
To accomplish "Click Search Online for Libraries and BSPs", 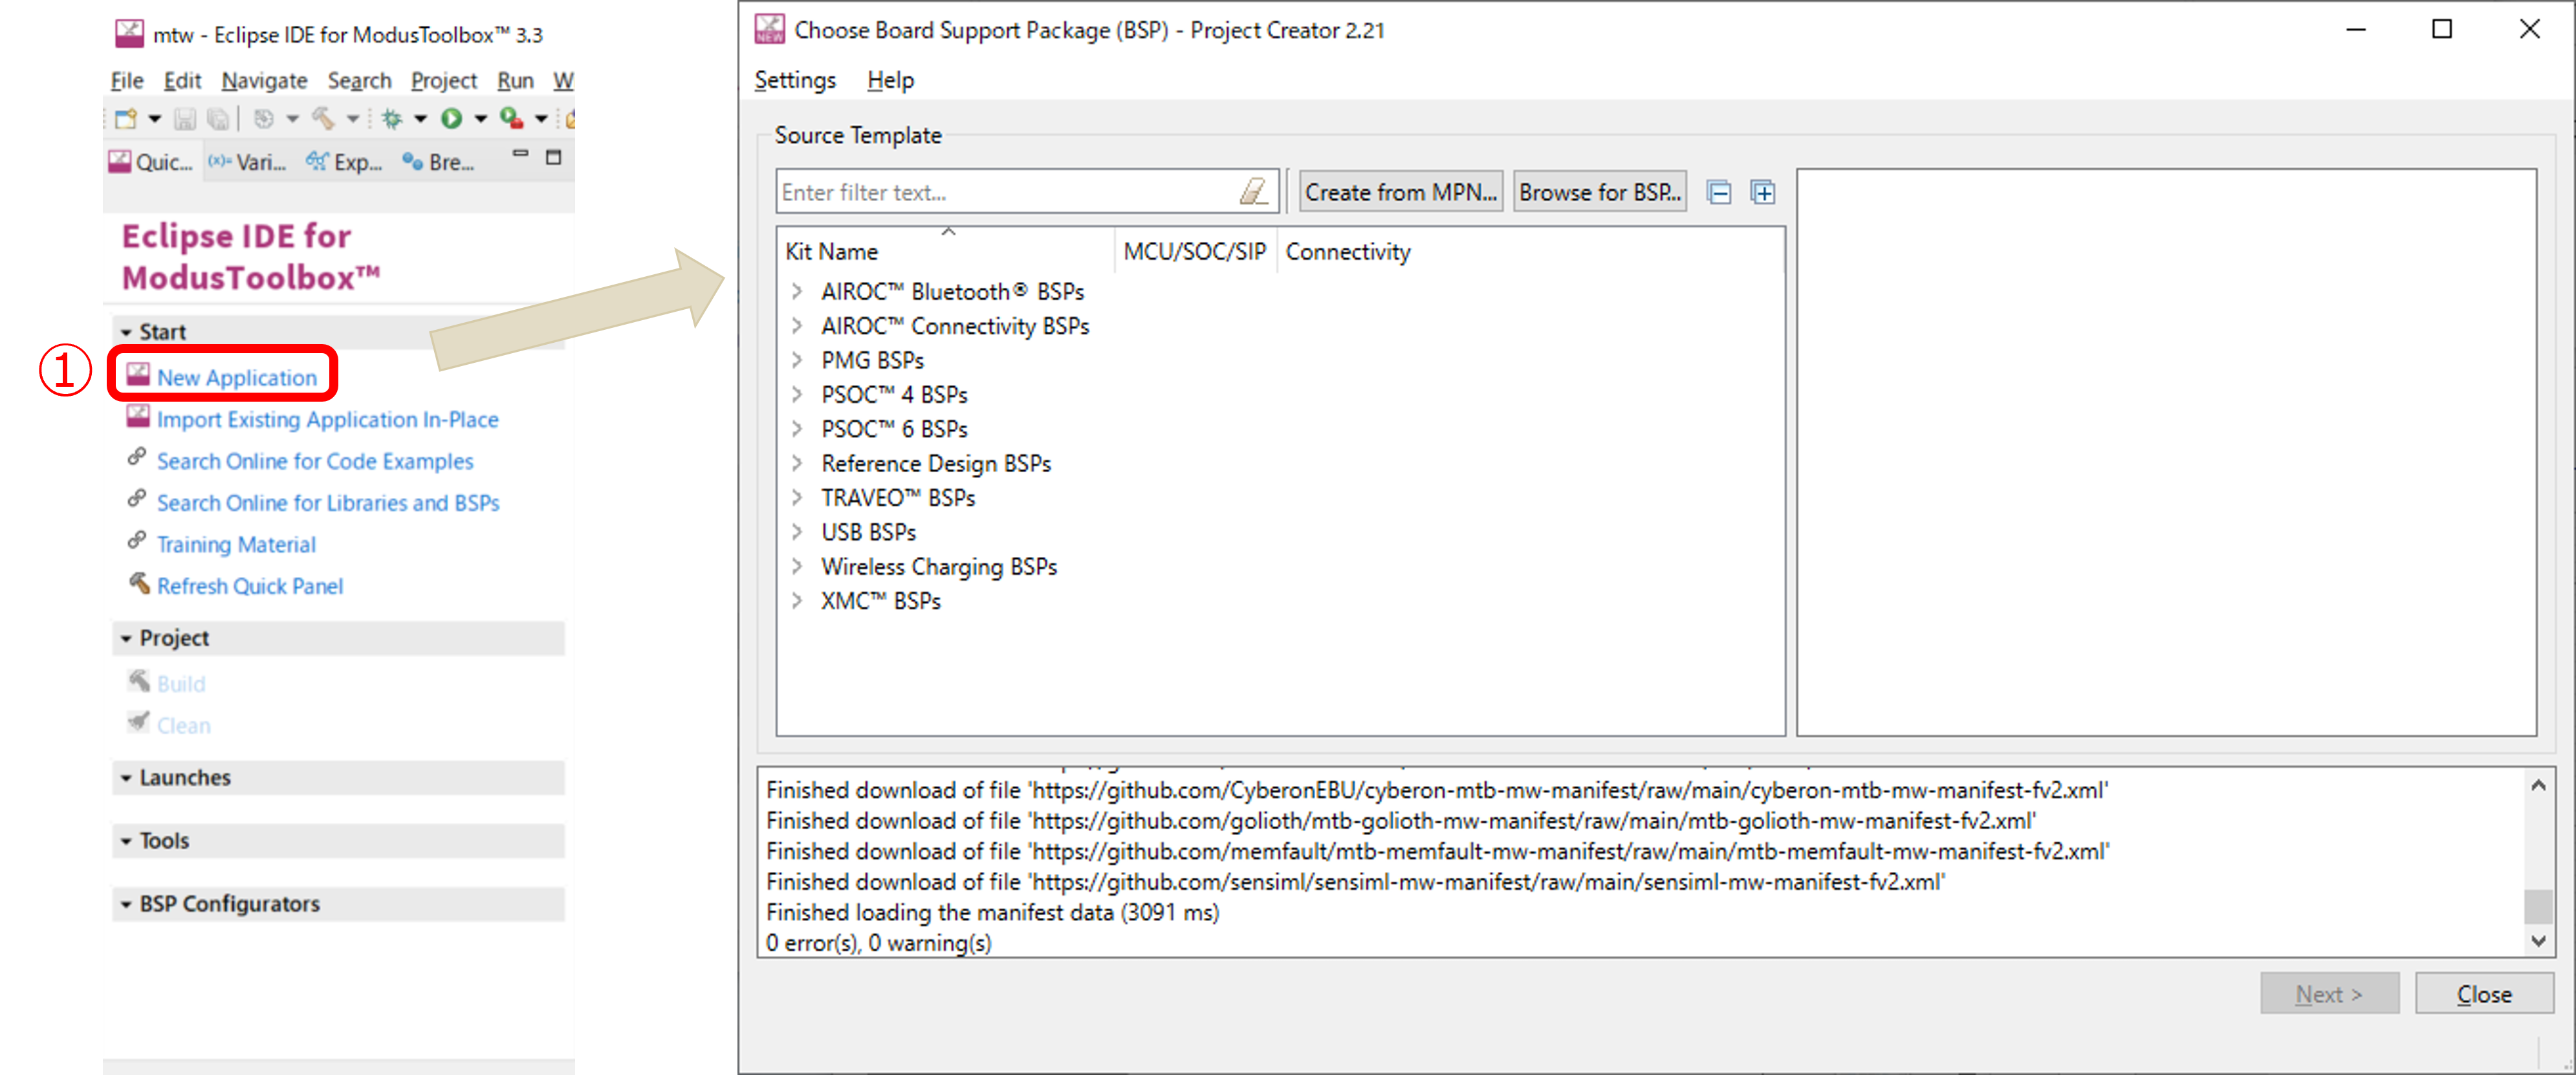I will coord(328,502).
